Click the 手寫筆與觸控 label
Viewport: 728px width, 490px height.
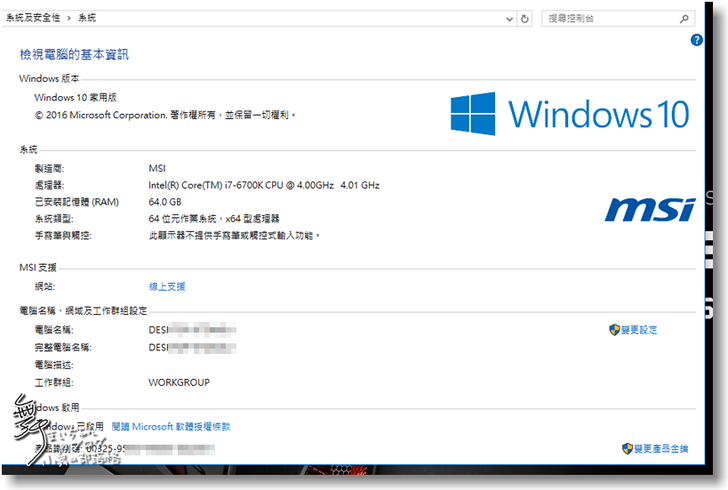[x=63, y=235]
